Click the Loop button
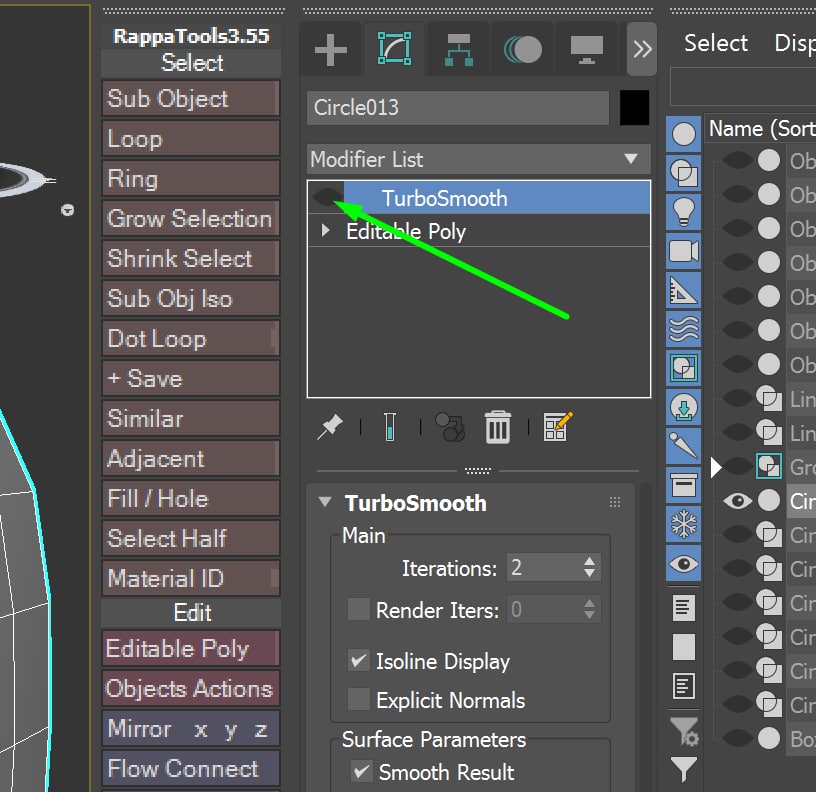 (x=190, y=138)
